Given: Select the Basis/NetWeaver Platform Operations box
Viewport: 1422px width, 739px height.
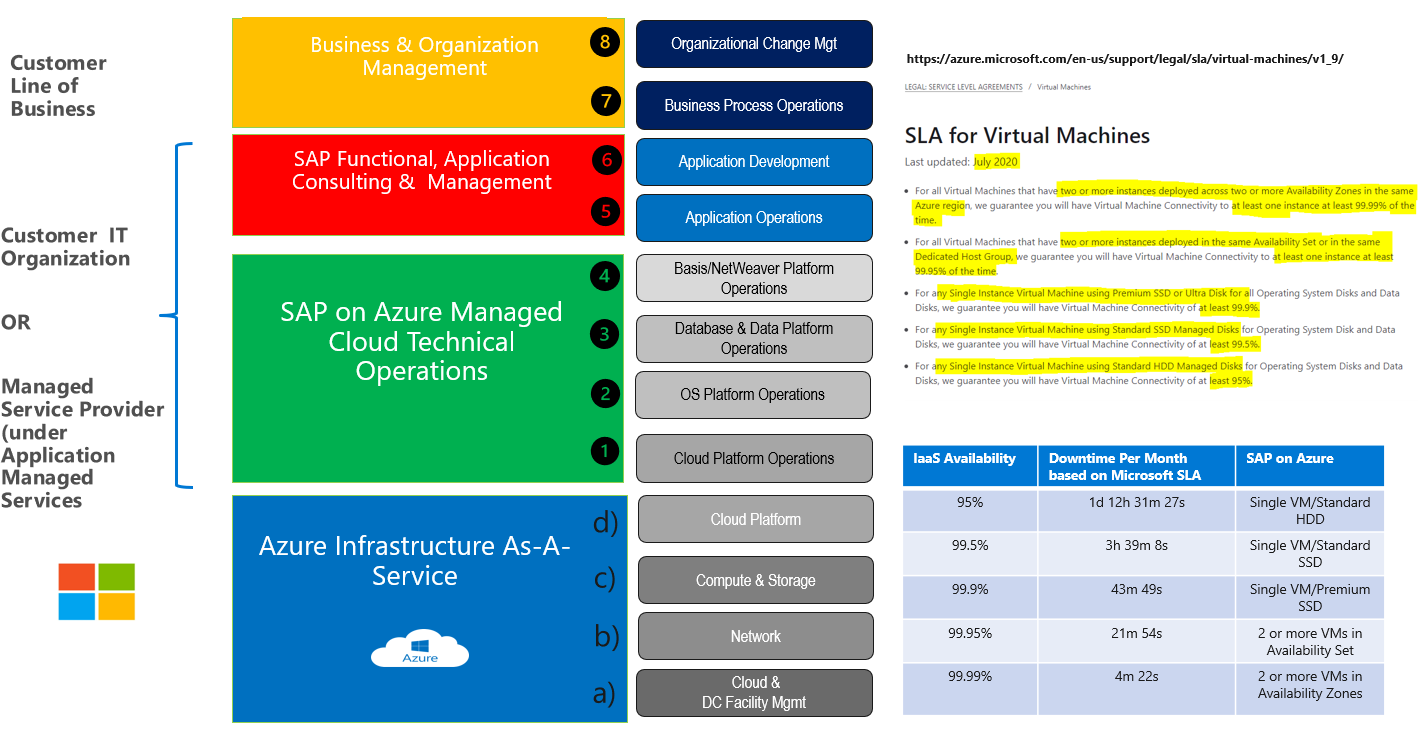Looking at the screenshot, I should tap(754, 278).
